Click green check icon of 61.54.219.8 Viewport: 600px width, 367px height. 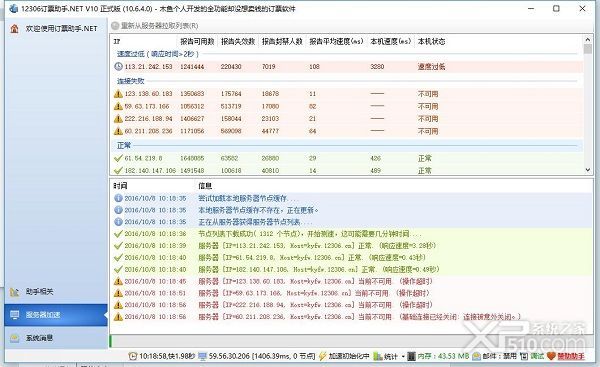[x=118, y=158]
